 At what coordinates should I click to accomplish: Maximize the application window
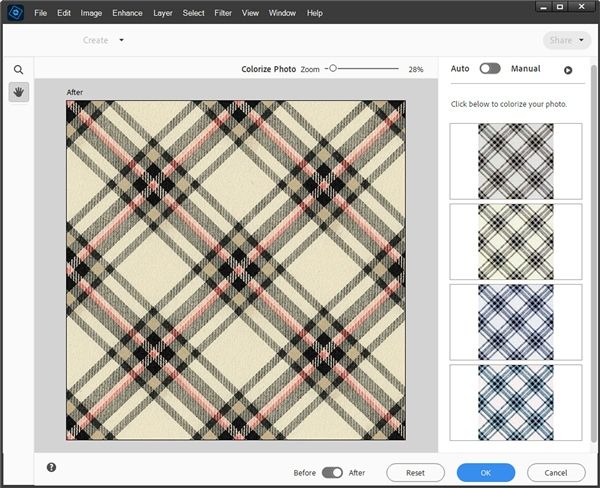[x=560, y=7]
